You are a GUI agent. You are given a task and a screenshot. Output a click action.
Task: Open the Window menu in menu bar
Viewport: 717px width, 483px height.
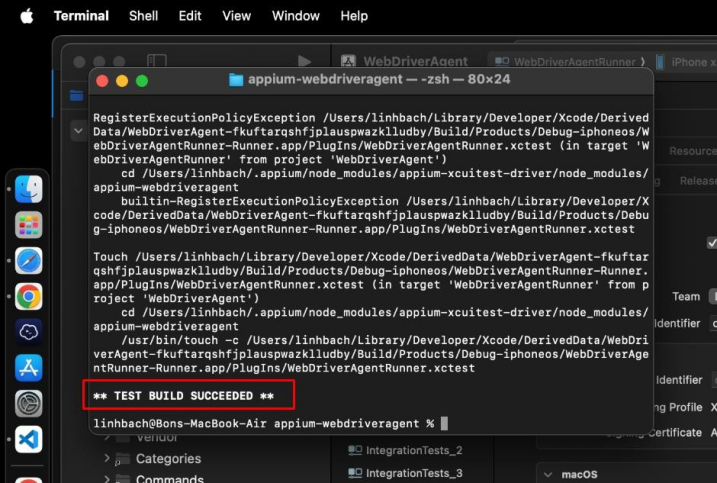(296, 16)
